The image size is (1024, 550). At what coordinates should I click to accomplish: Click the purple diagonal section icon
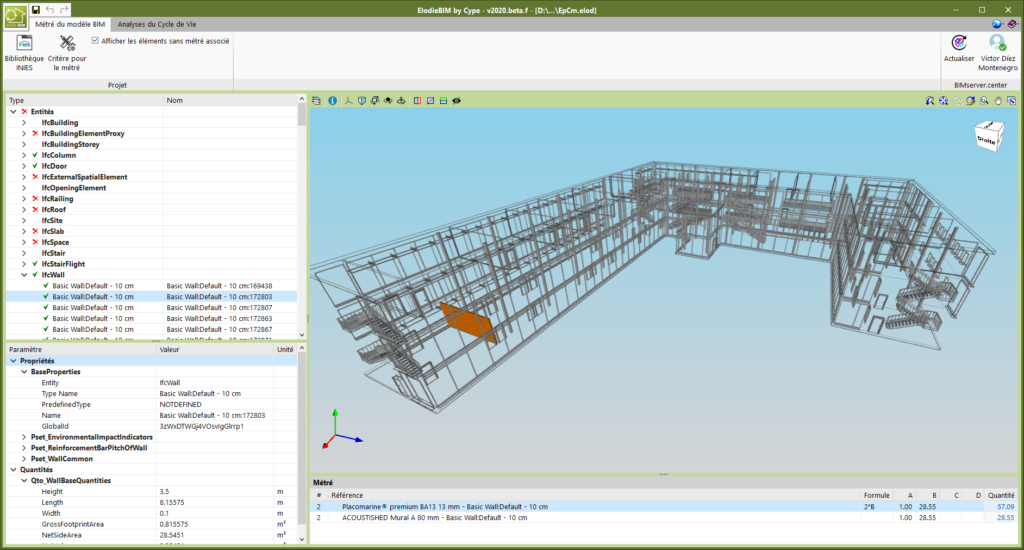click(430, 101)
